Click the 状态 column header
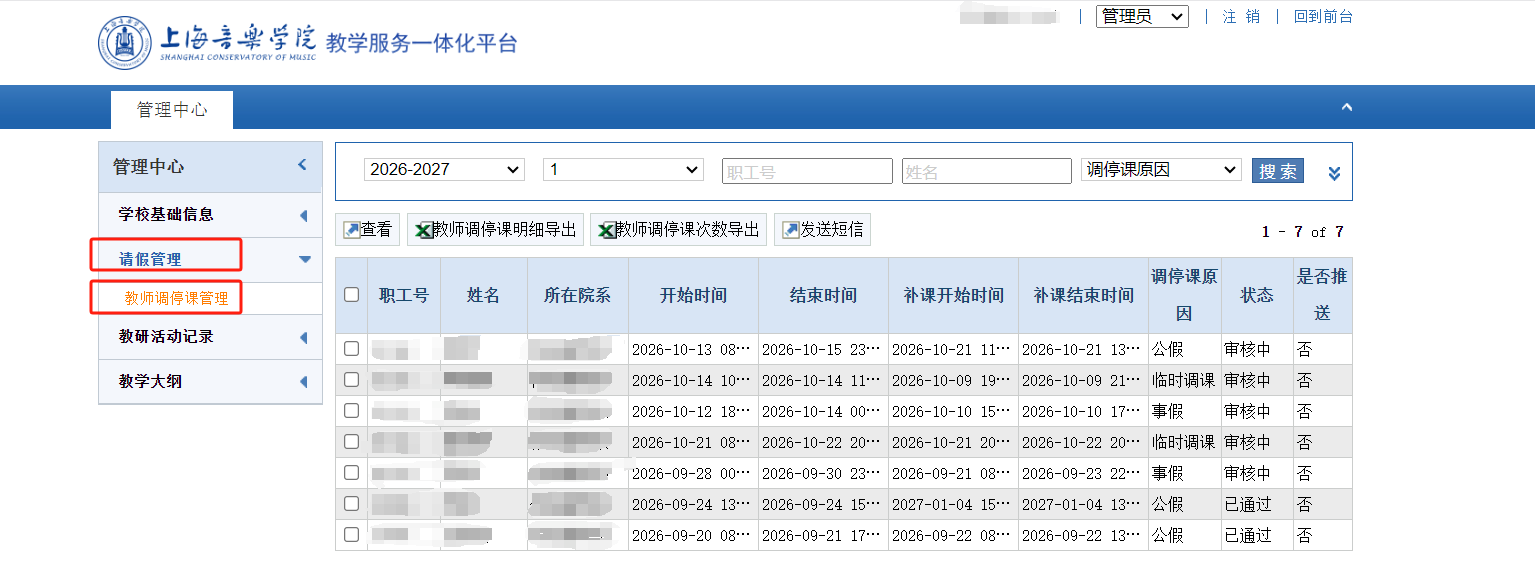1535x573 pixels. click(x=1257, y=295)
